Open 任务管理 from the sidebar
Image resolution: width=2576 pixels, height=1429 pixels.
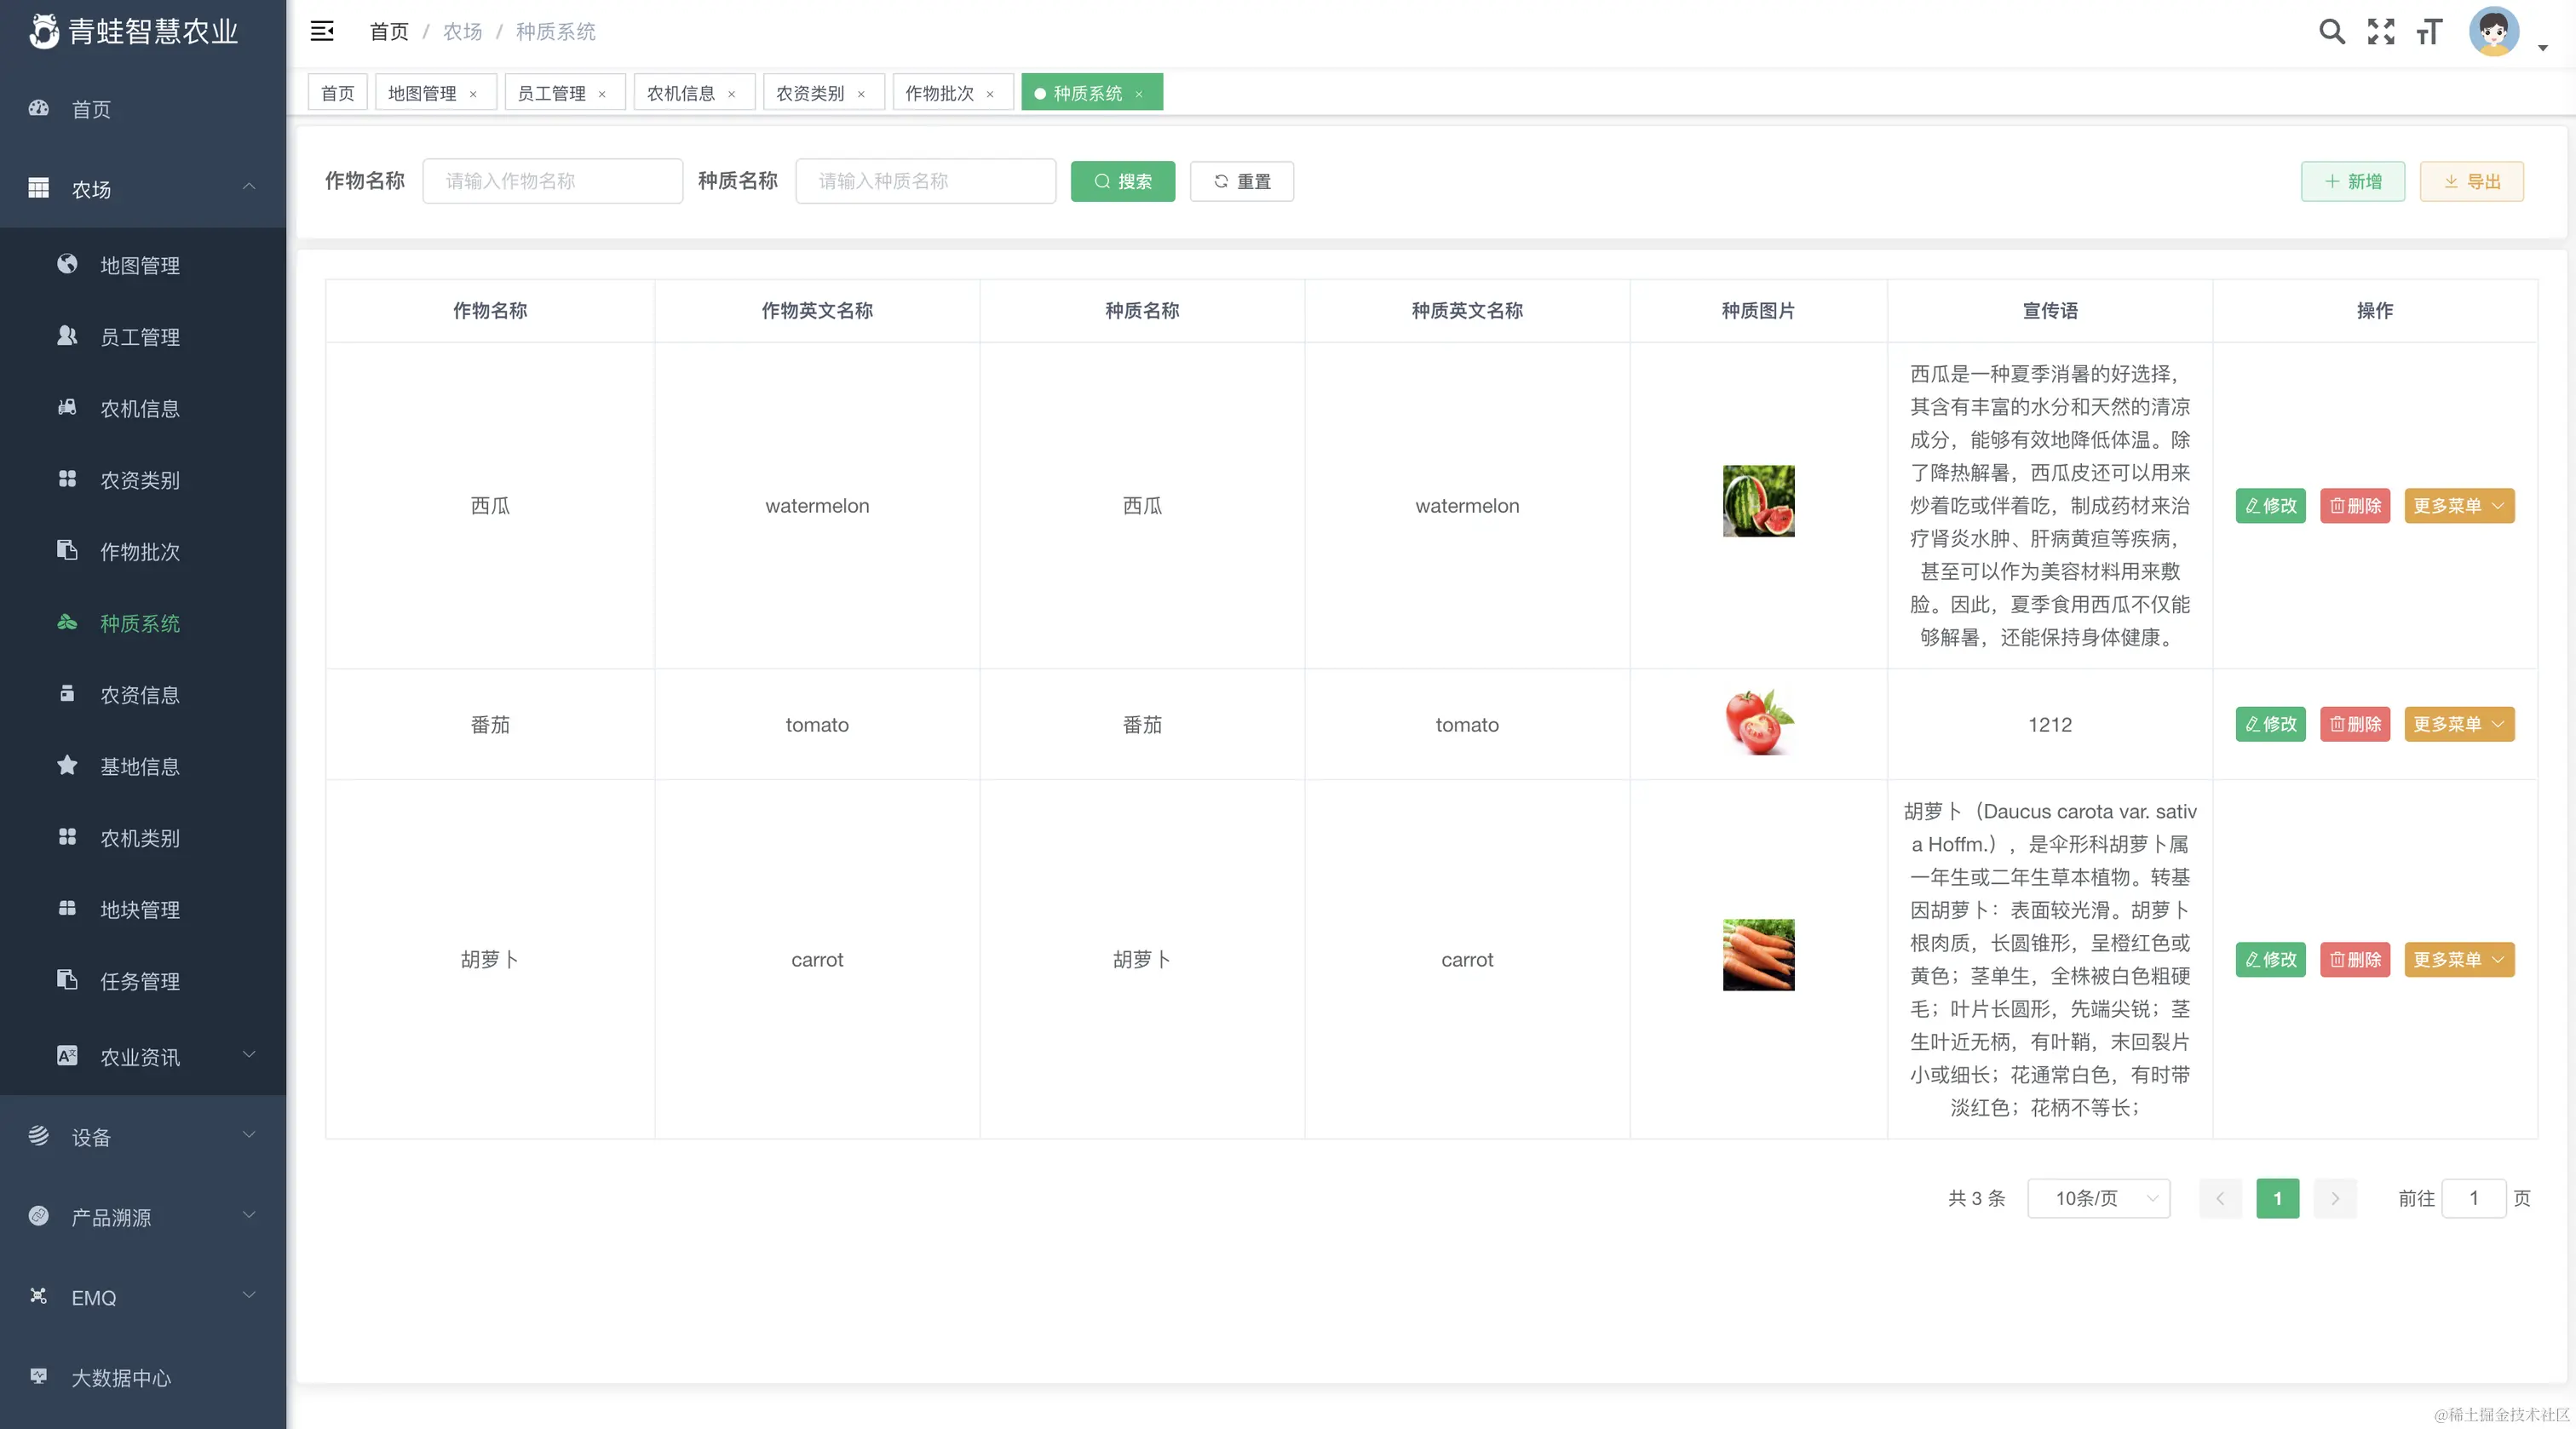click(140, 980)
